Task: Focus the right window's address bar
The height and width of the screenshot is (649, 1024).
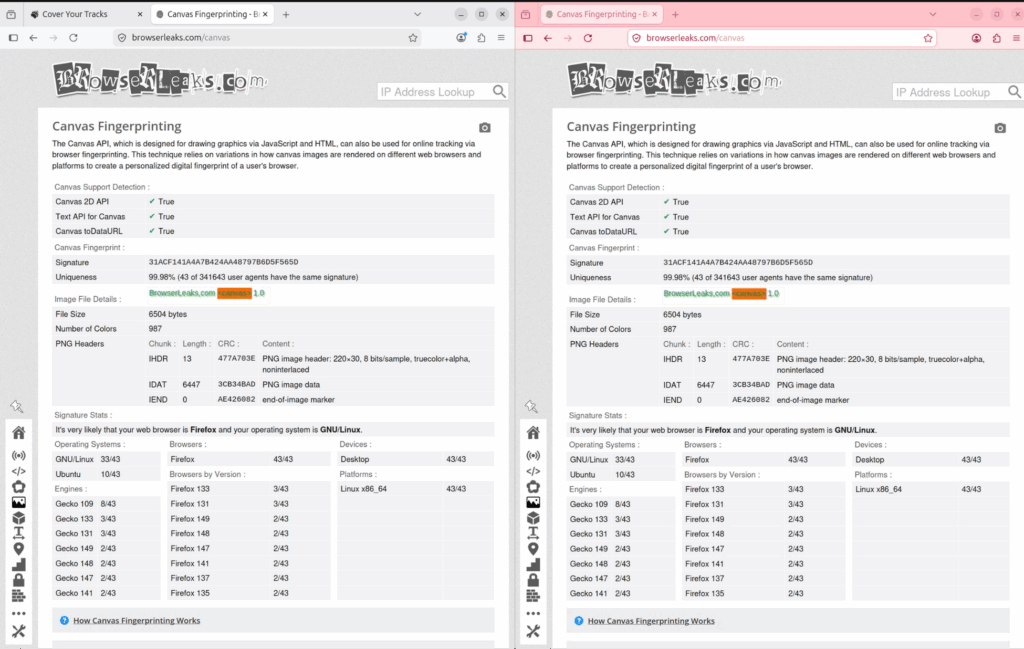Action: pos(782,38)
